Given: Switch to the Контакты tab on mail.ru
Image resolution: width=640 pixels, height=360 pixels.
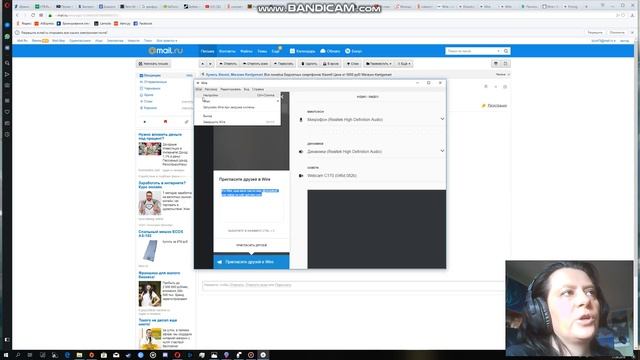Looking at the screenshot, I should click(x=227, y=51).
